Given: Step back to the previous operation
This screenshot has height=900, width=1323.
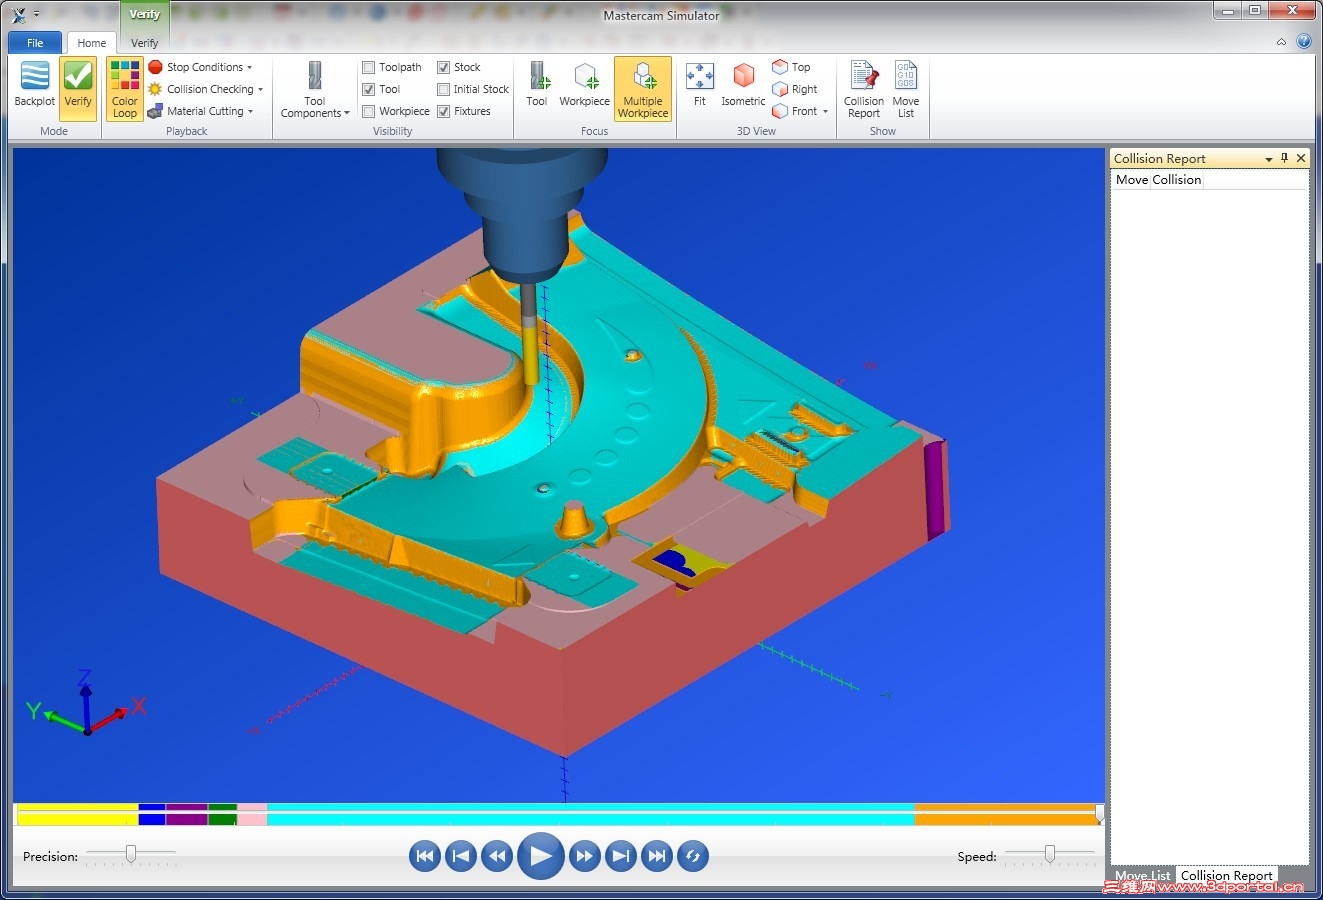Looking at the screenshot, I should tap(461, 856).
